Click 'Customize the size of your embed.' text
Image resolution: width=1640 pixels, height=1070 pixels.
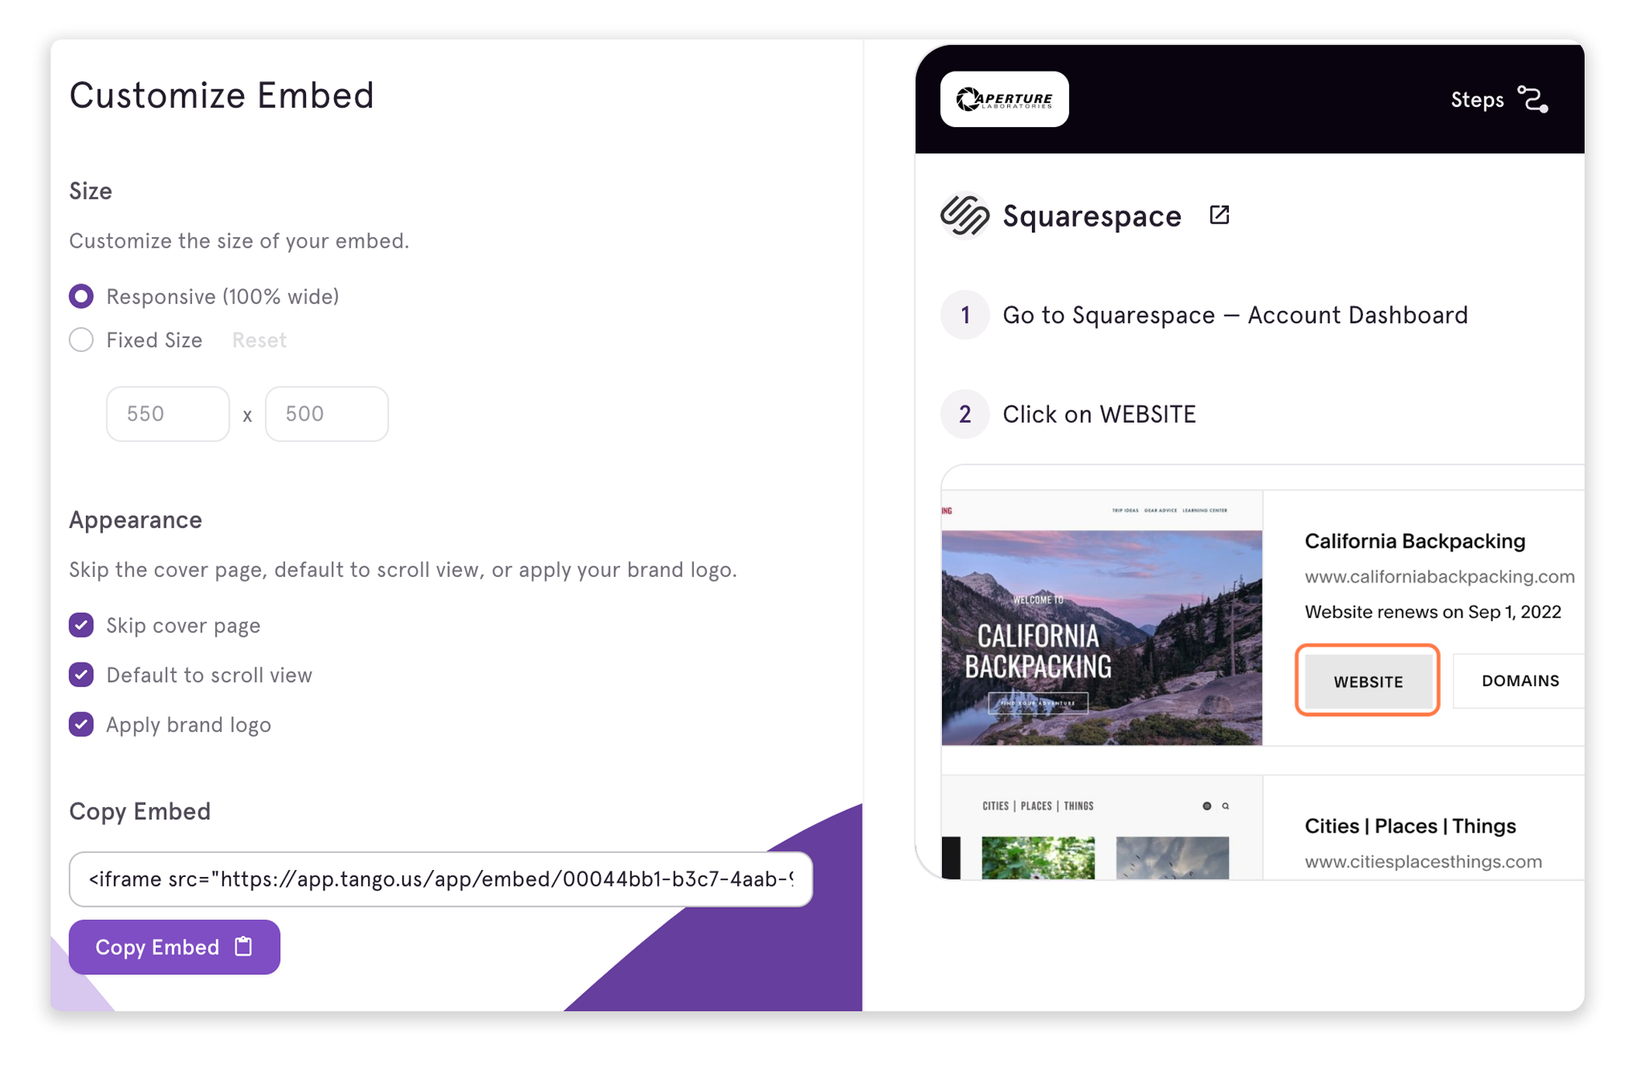click(x=239, y=241)
